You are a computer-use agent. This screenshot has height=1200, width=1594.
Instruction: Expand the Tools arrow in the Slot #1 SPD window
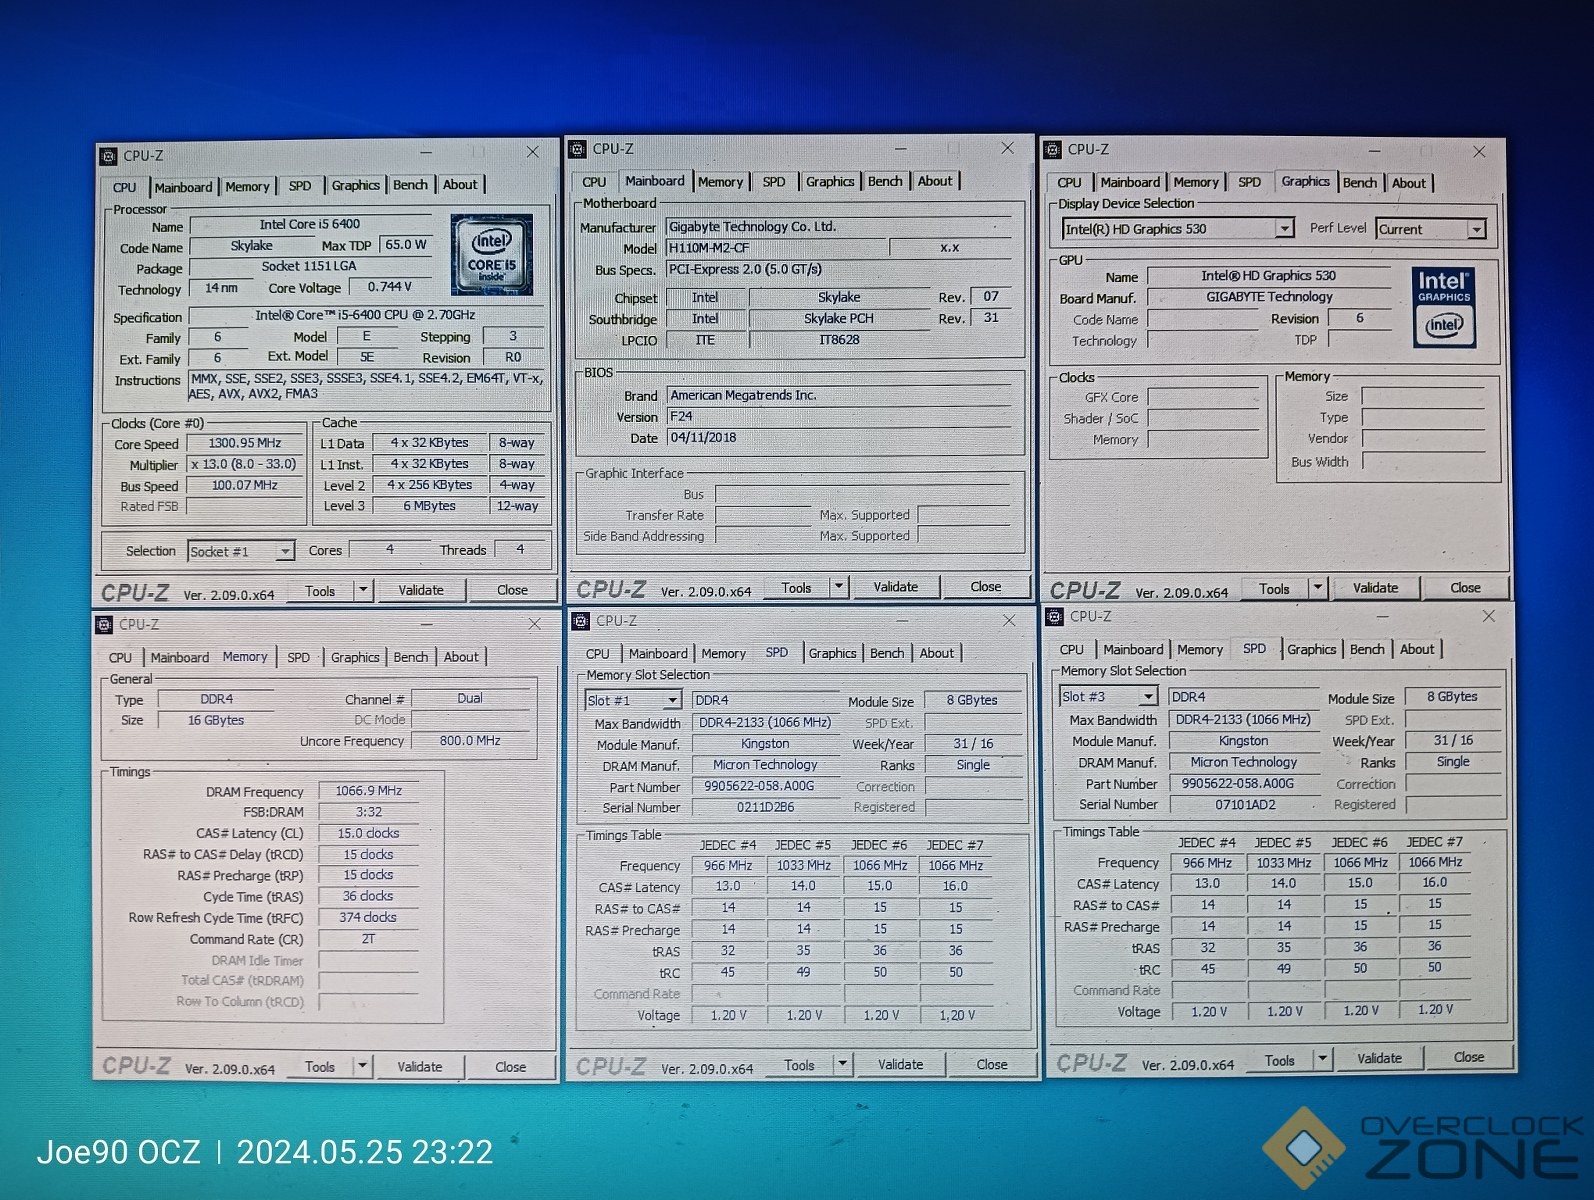point(843,1064)
